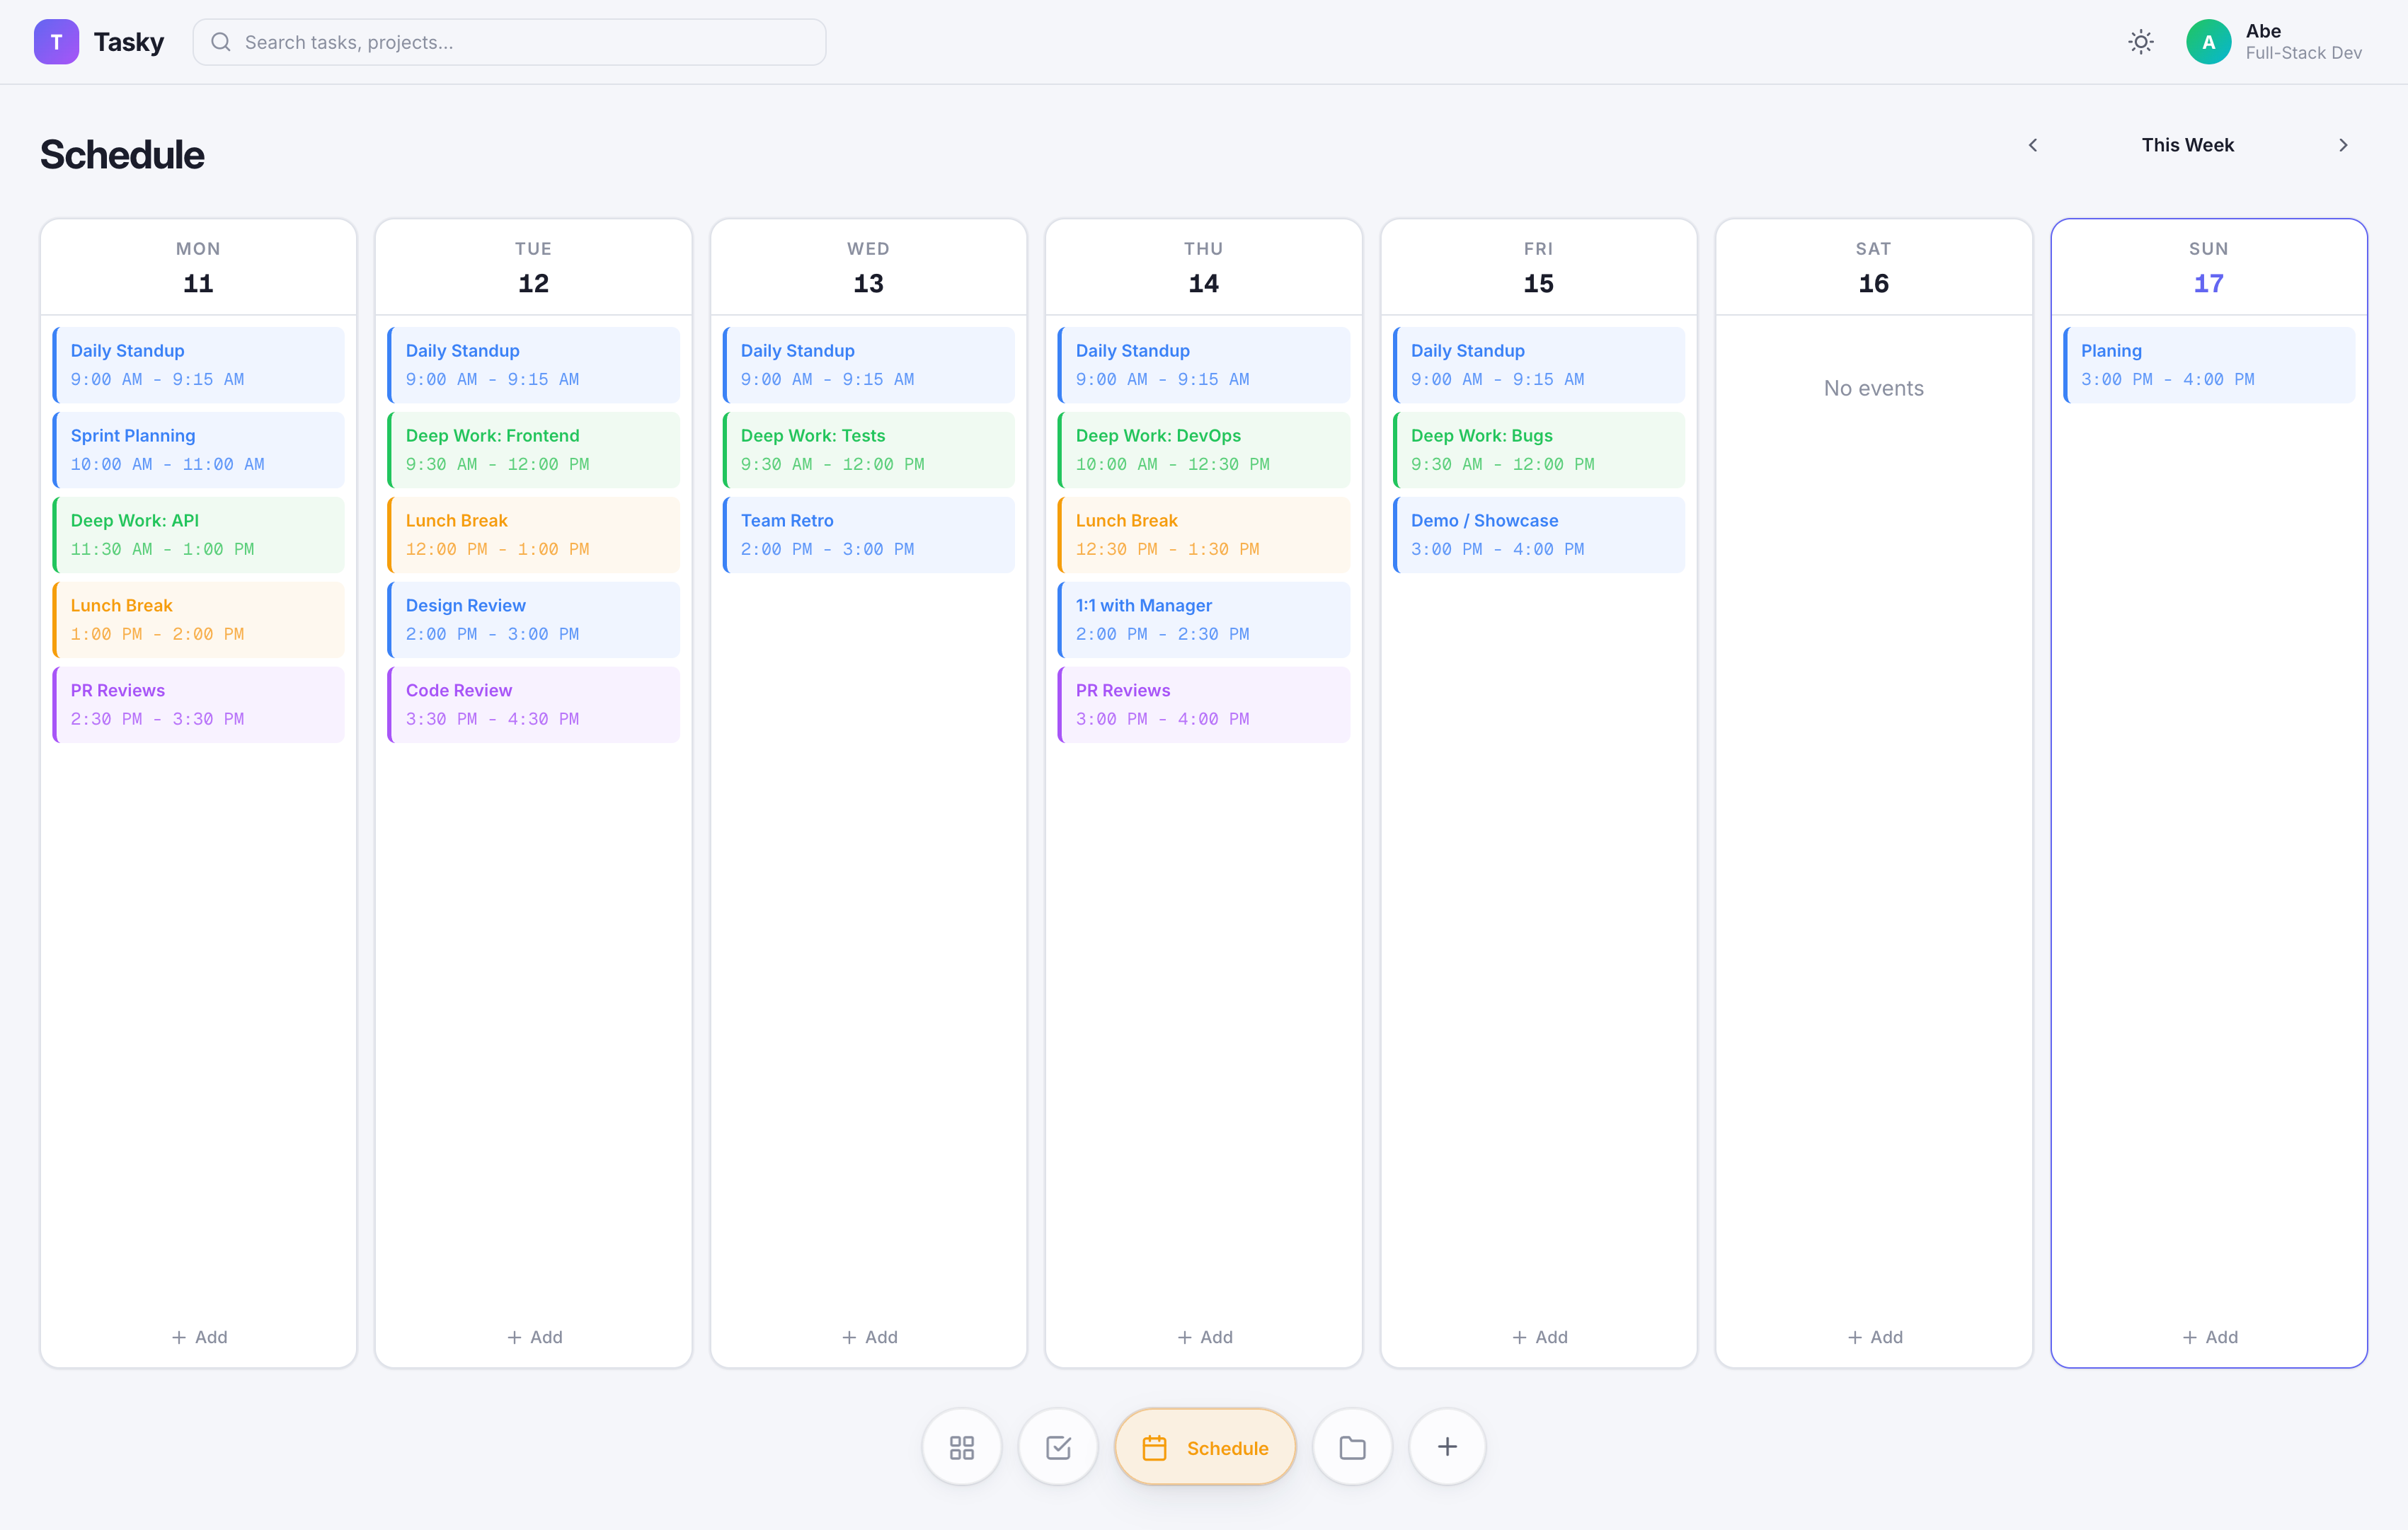Open Thursday's PR Reviews event
The width and height of the screenshot is (2408, 1530).
point(1204,705)
